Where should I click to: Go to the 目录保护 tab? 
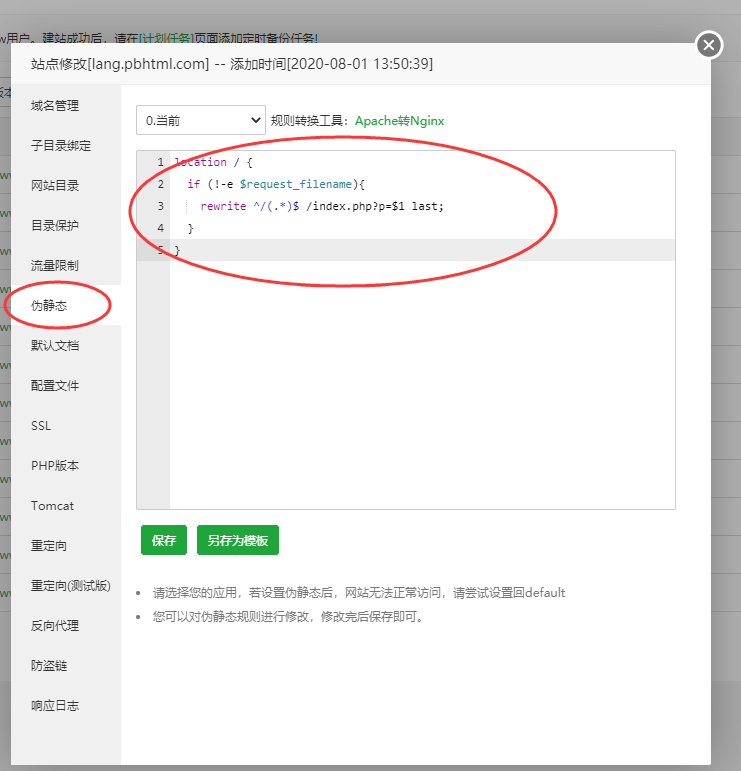tap(55, 225)
